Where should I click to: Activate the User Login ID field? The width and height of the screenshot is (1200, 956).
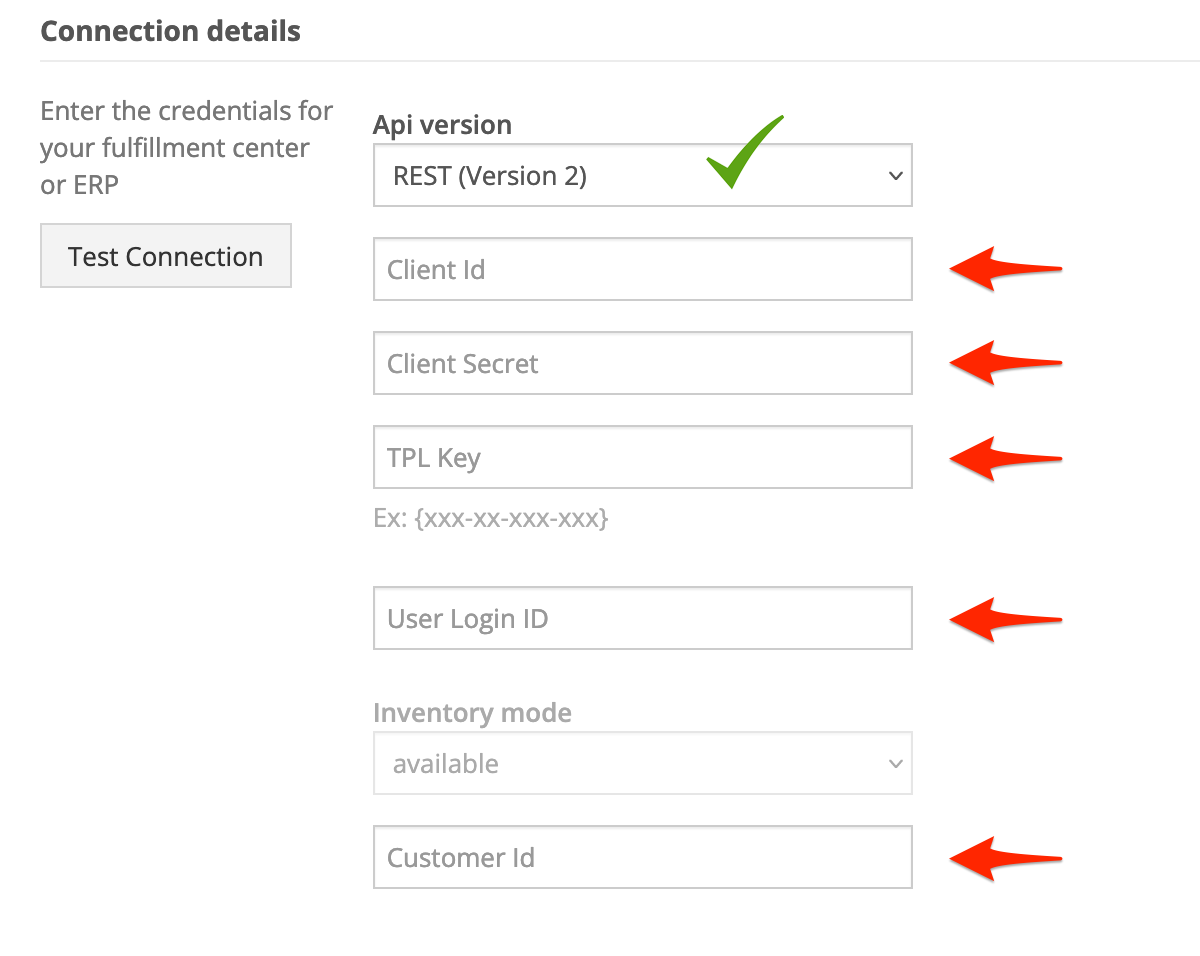pos(642,618)
